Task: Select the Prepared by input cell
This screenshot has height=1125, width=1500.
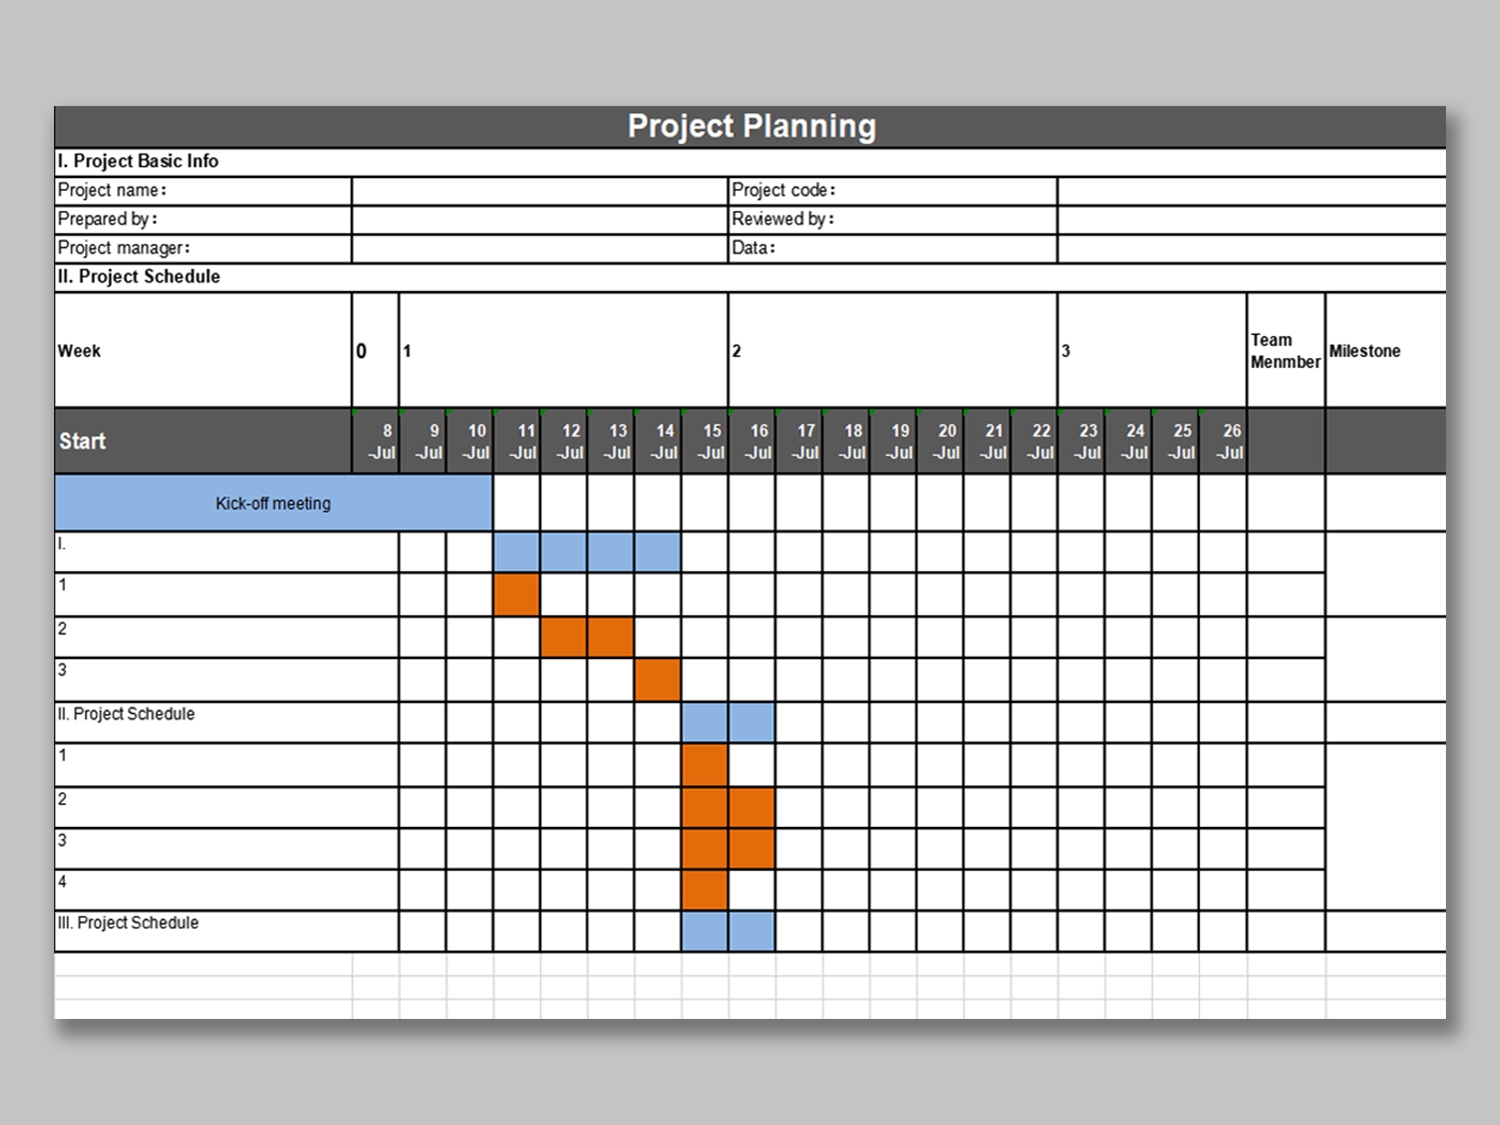Action: [539, 220]
